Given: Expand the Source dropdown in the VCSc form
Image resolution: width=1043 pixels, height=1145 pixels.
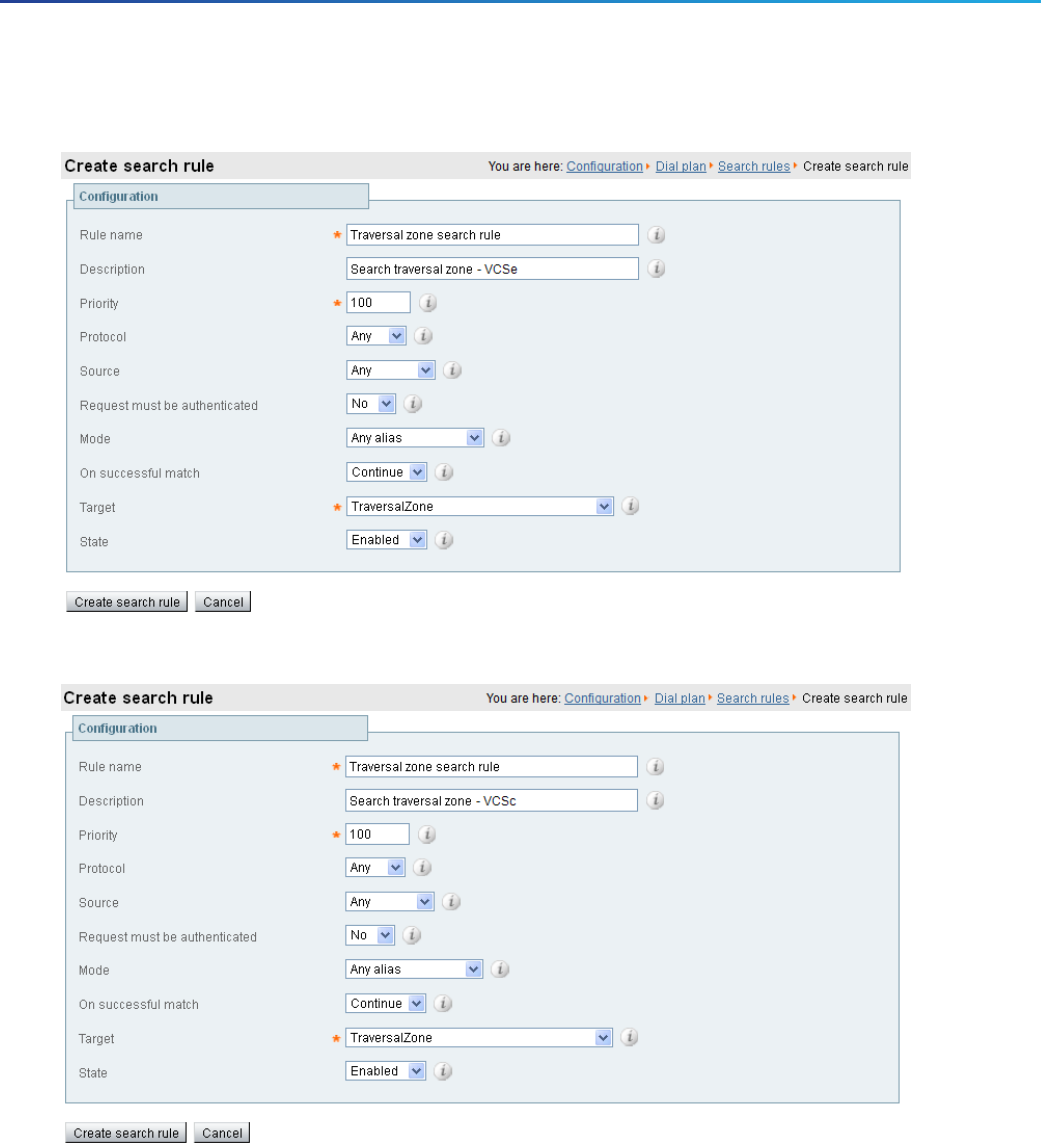Looking at the screenshot, I should (390, 902).
